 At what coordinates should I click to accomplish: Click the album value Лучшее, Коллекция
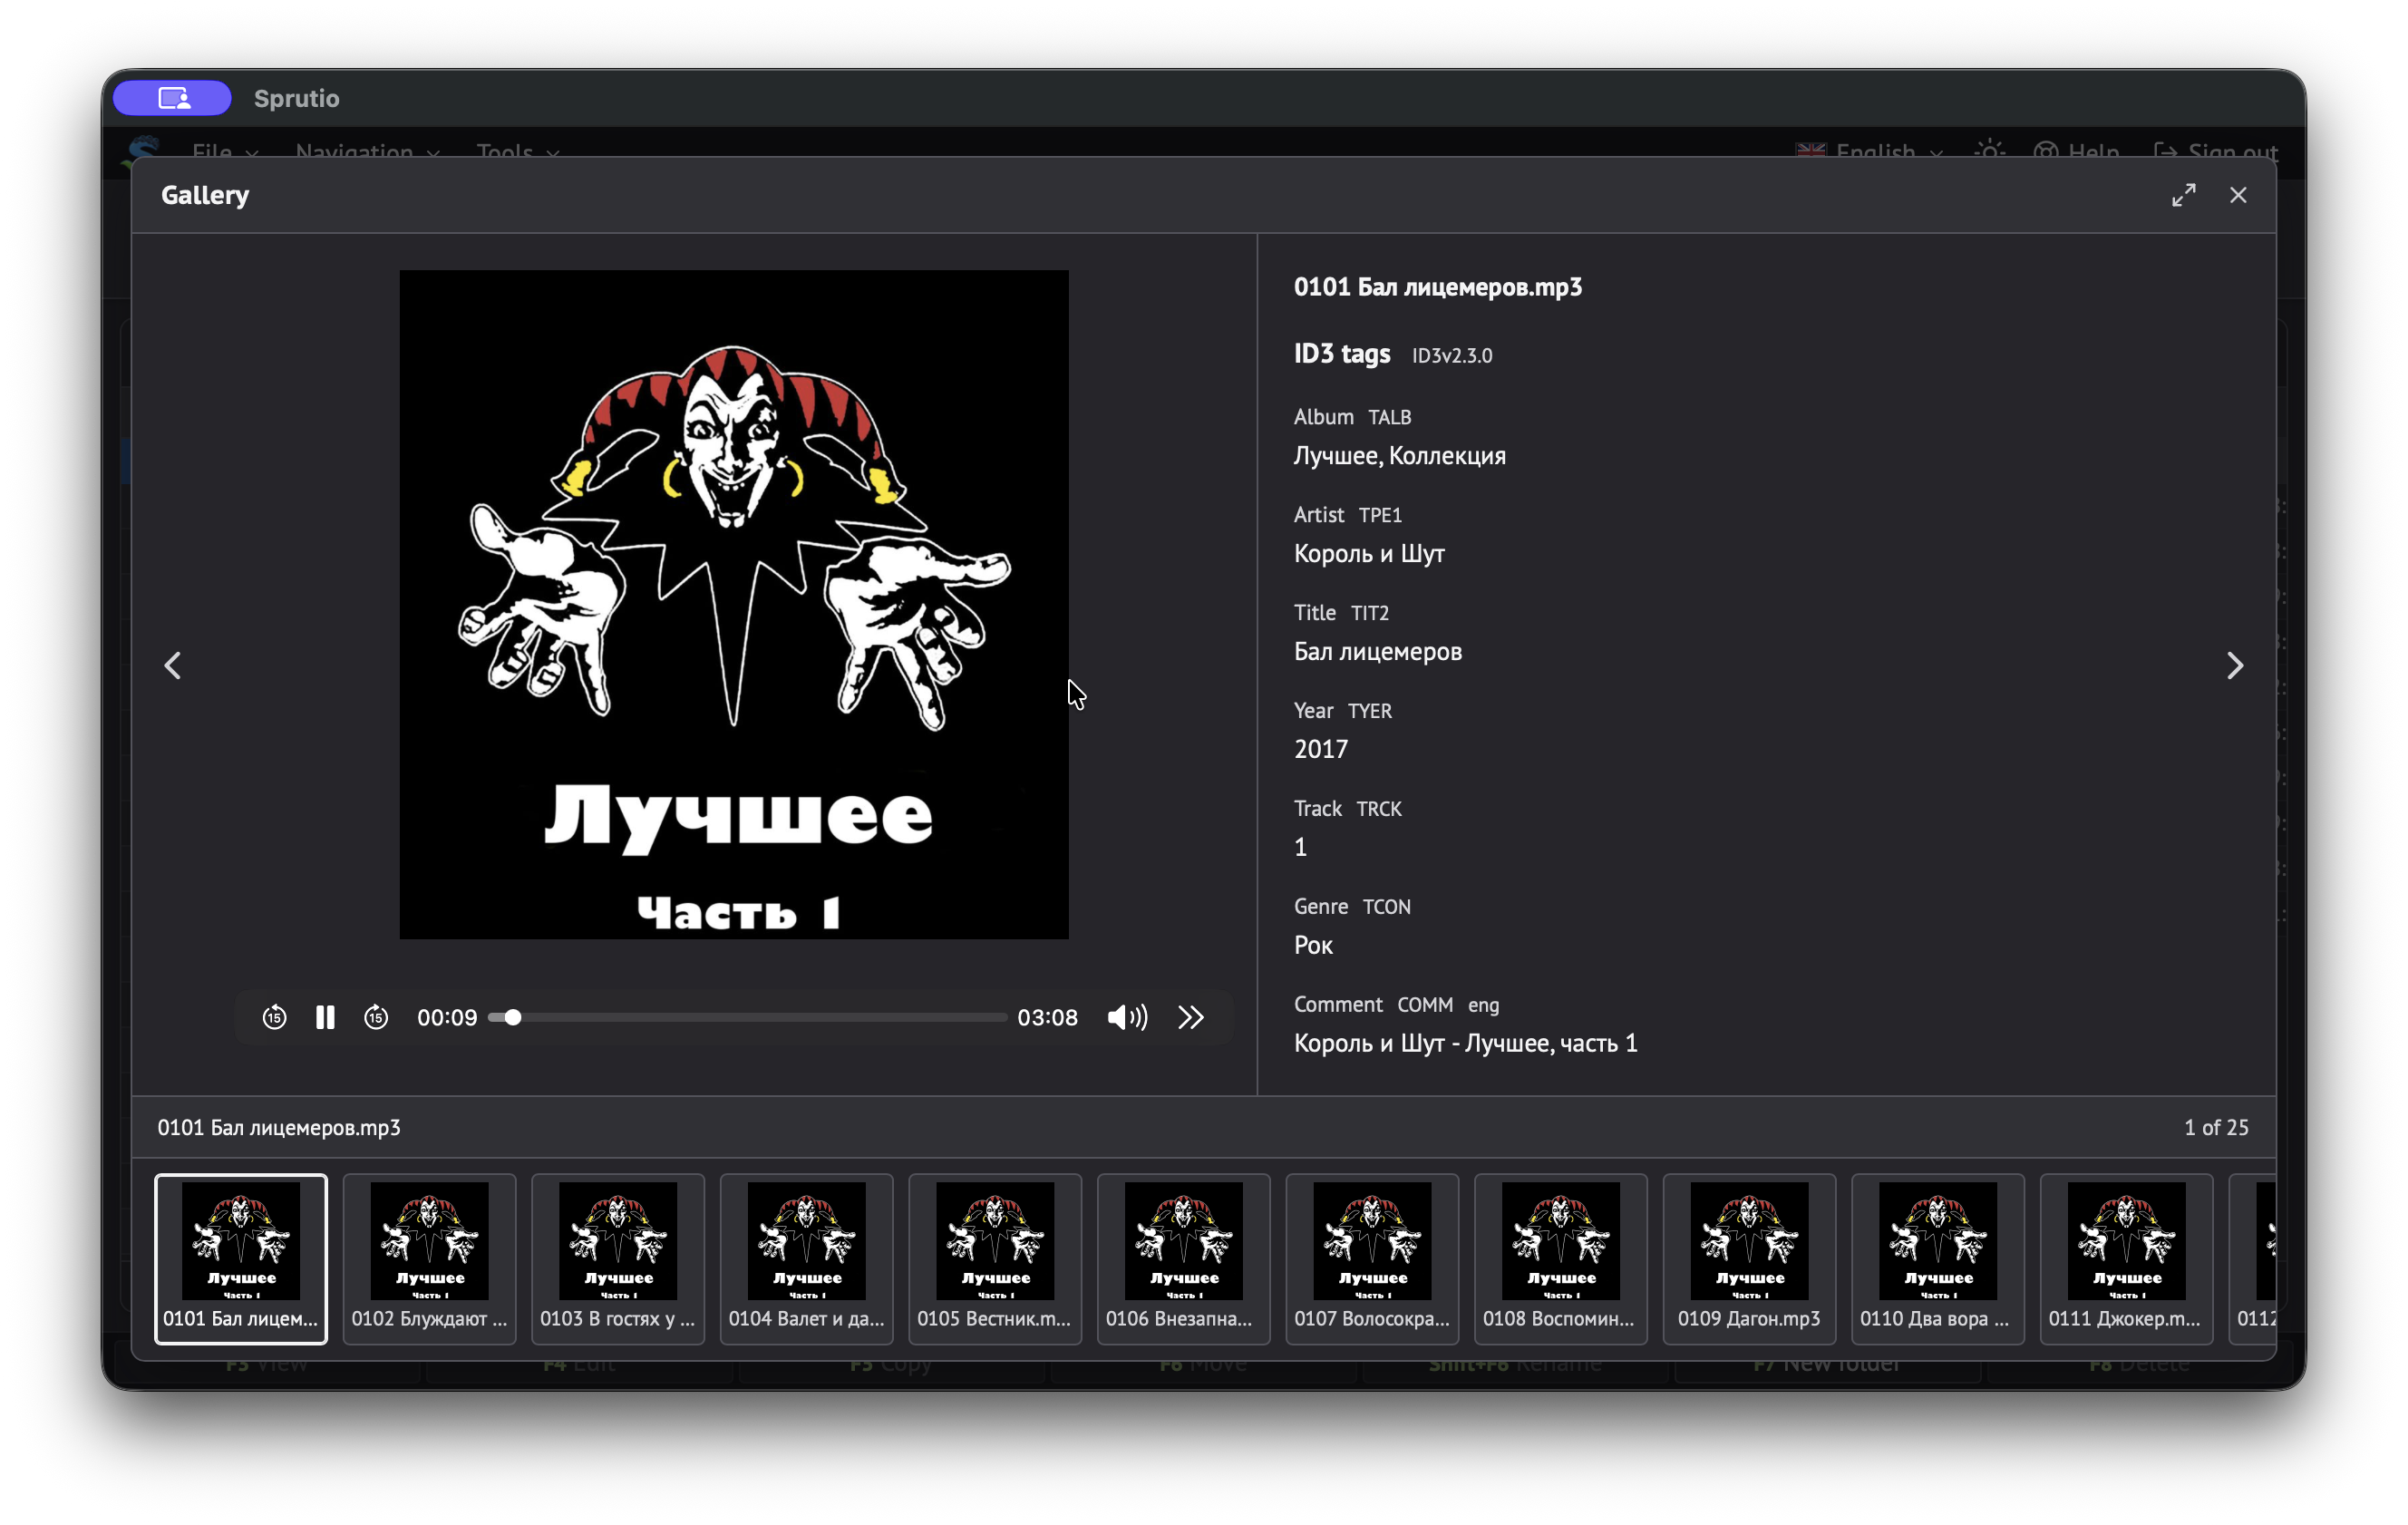pos(1399,456)
